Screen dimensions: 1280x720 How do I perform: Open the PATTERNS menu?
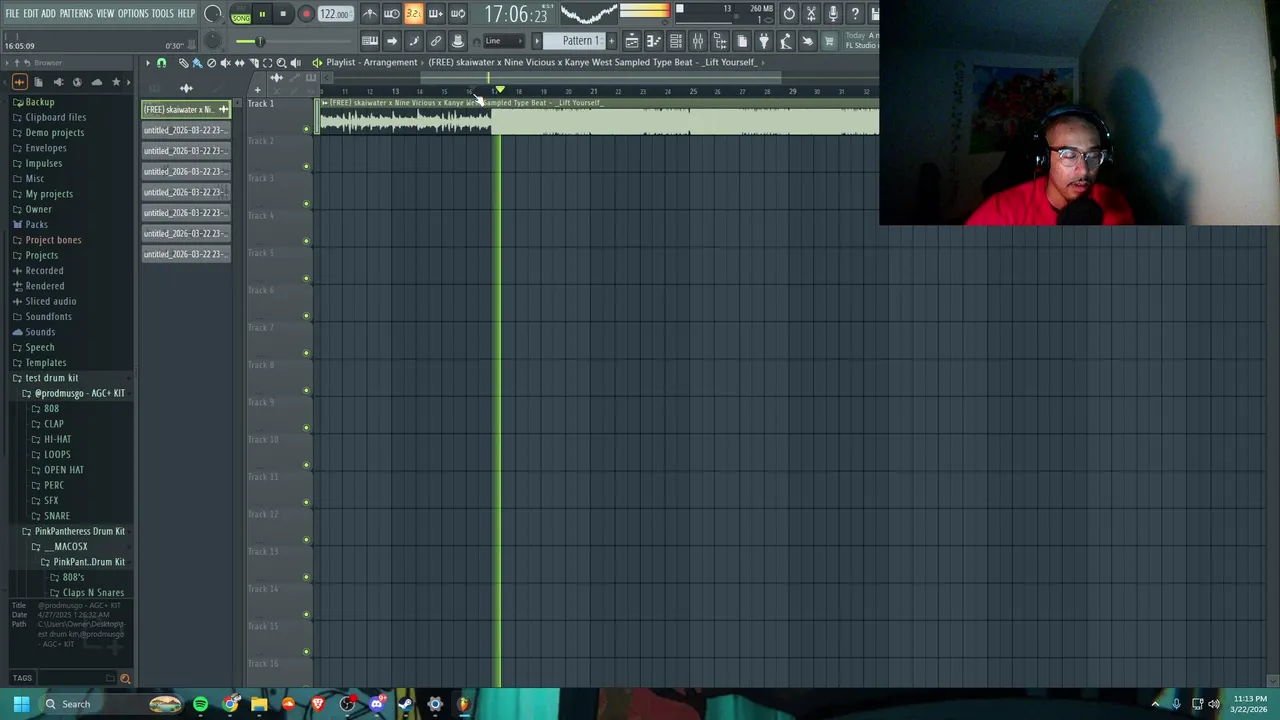pyautogui.click(x=76, y=13)
